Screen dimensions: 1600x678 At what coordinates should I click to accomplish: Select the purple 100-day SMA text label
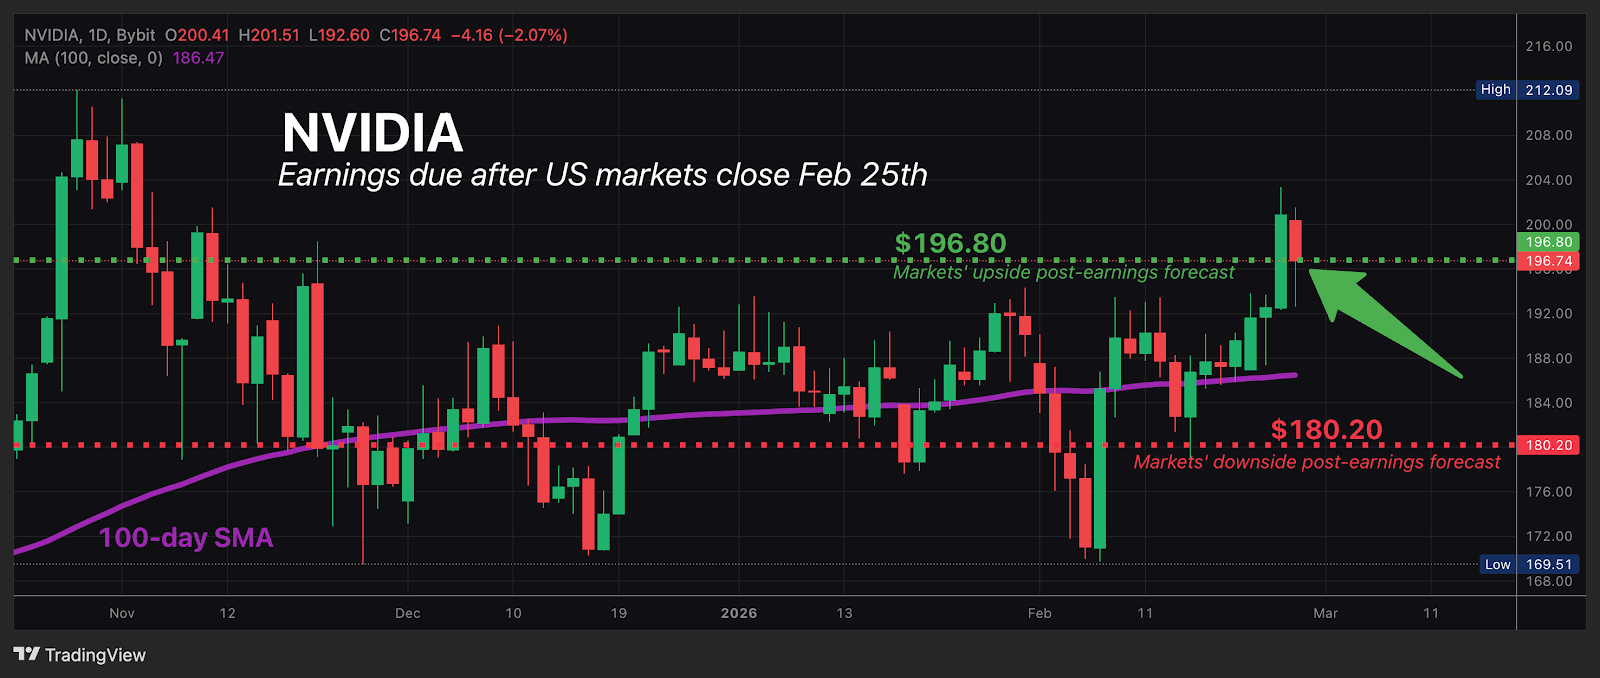tap(186, 538)
